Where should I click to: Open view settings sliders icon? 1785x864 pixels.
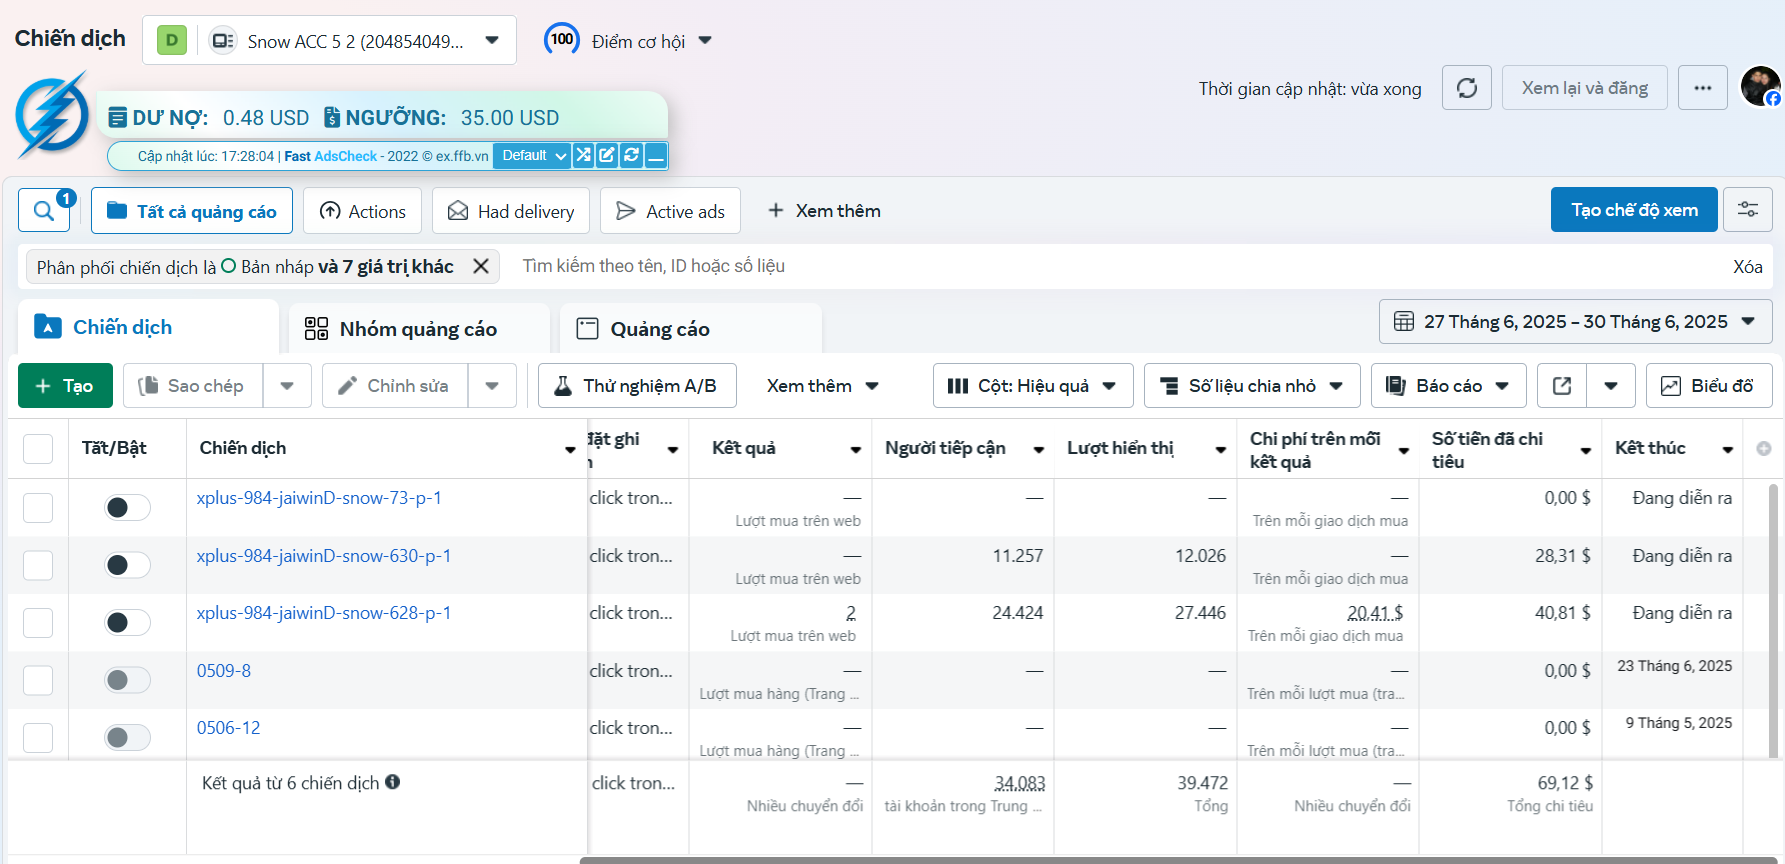[x=1747, y=209]
